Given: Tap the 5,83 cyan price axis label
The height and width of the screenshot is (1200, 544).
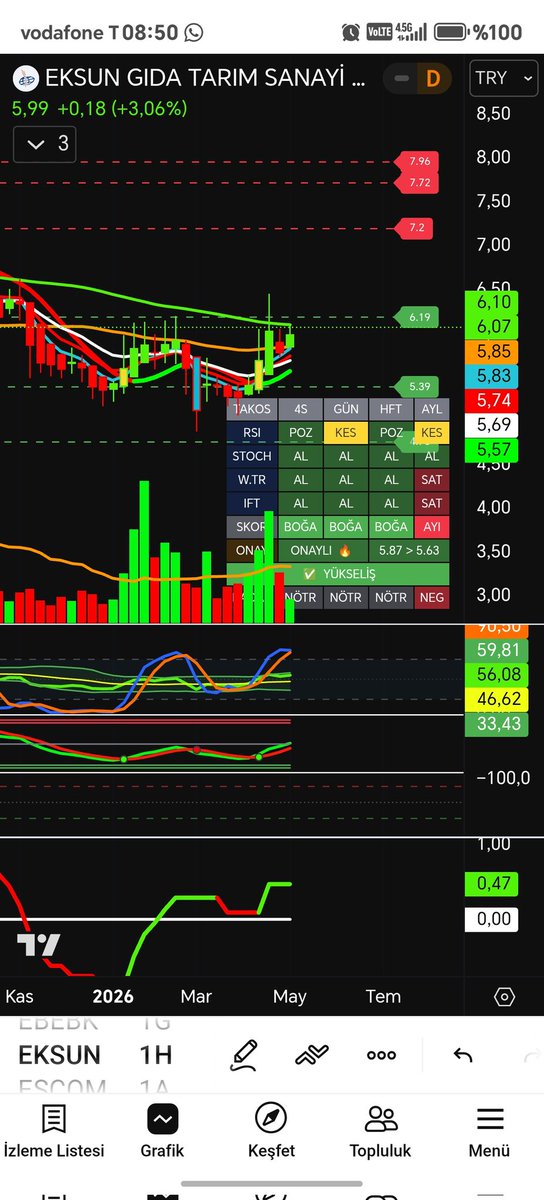Looking at the screenshot, I should click(494, 376).
